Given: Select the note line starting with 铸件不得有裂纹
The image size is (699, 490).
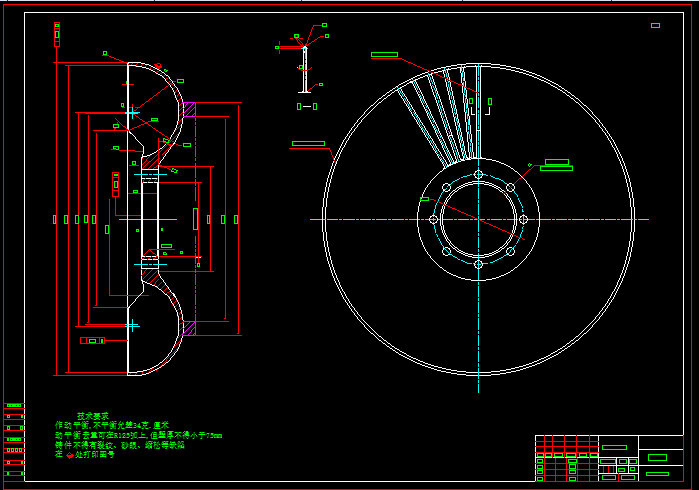Looking at the screenshot, I should (119, 445).
